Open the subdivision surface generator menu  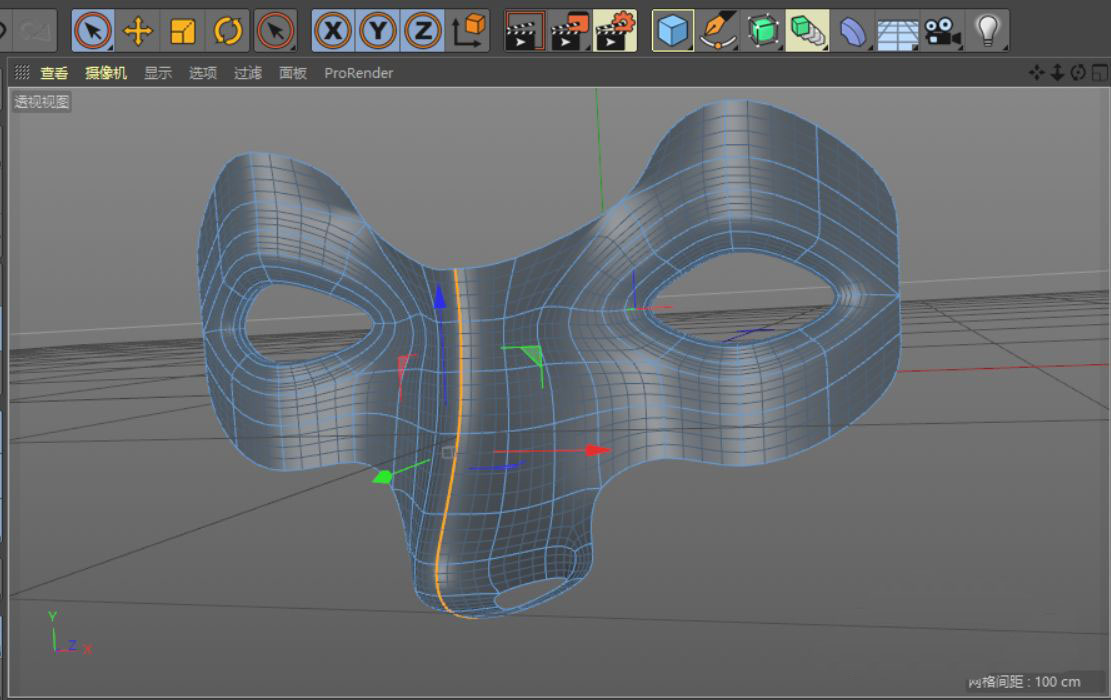763,32
